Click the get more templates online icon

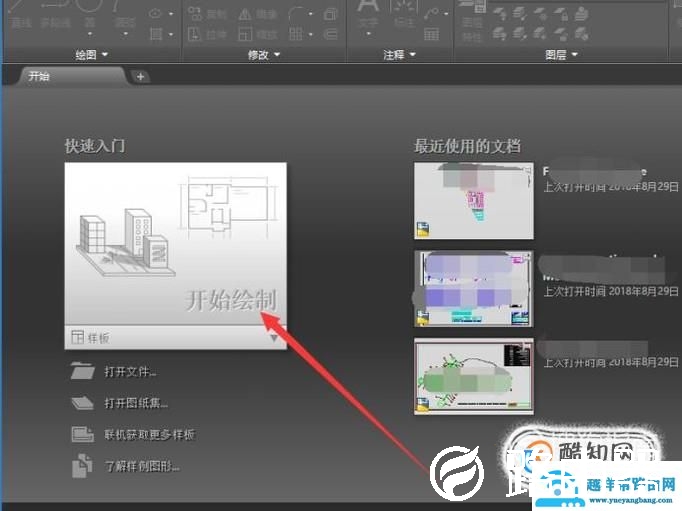tap(82, 434)
